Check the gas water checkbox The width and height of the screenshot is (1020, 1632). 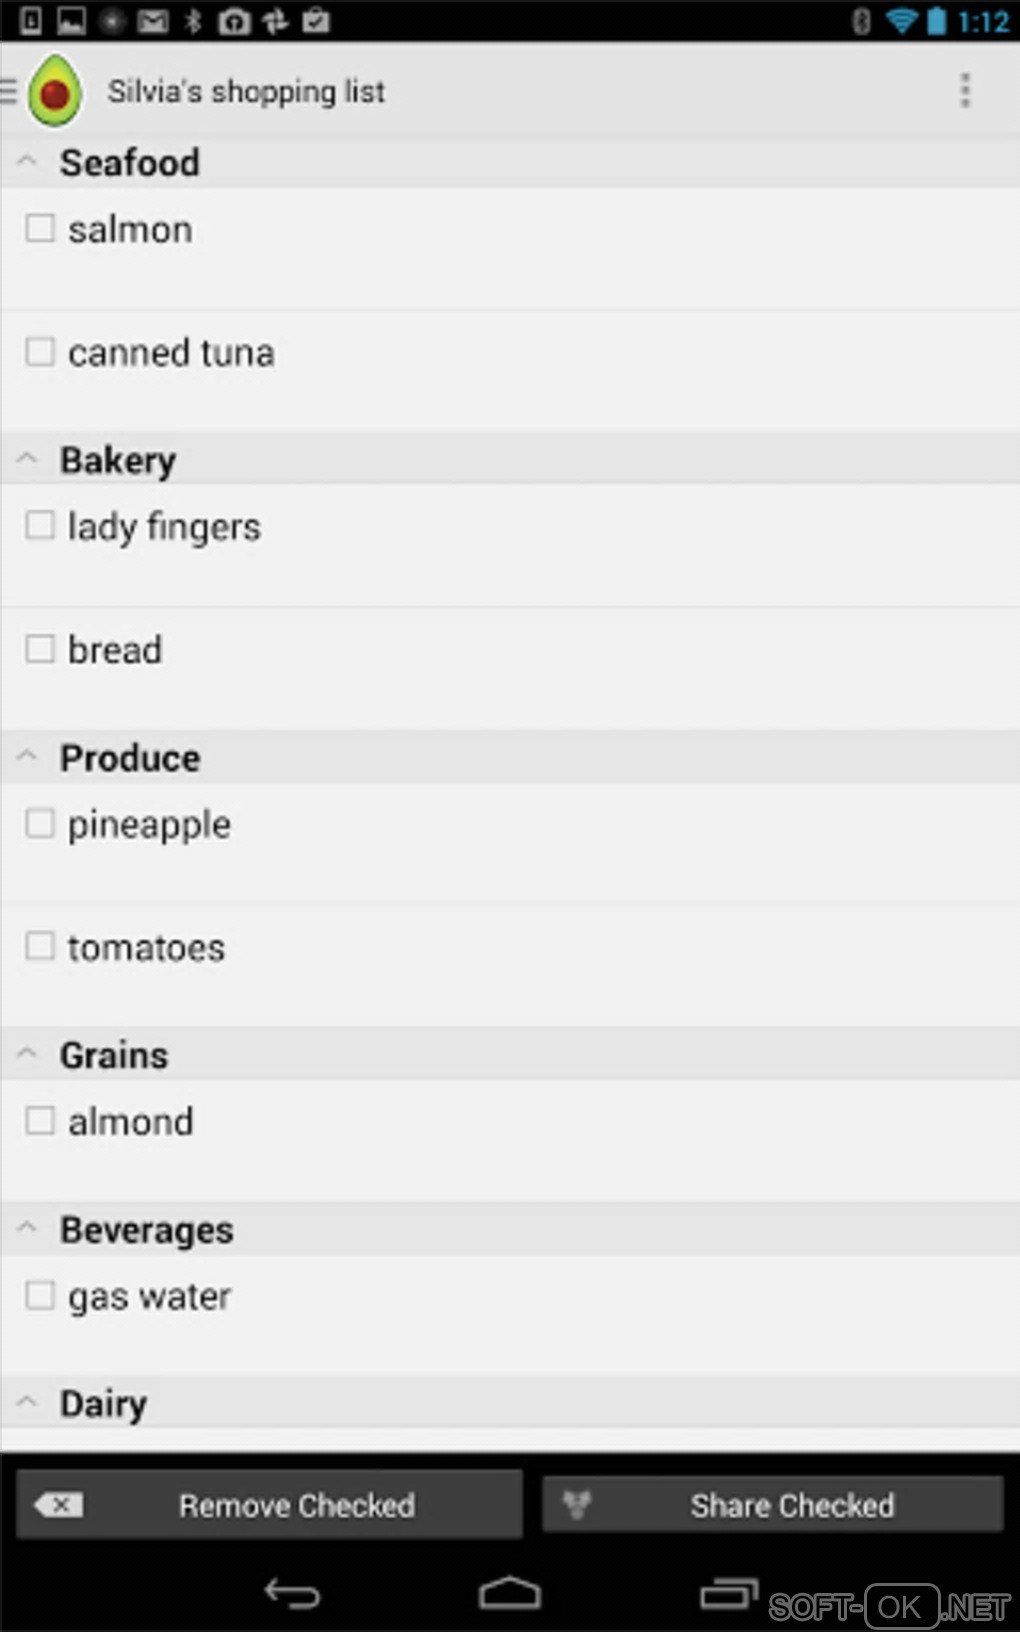click(40, 1296)
